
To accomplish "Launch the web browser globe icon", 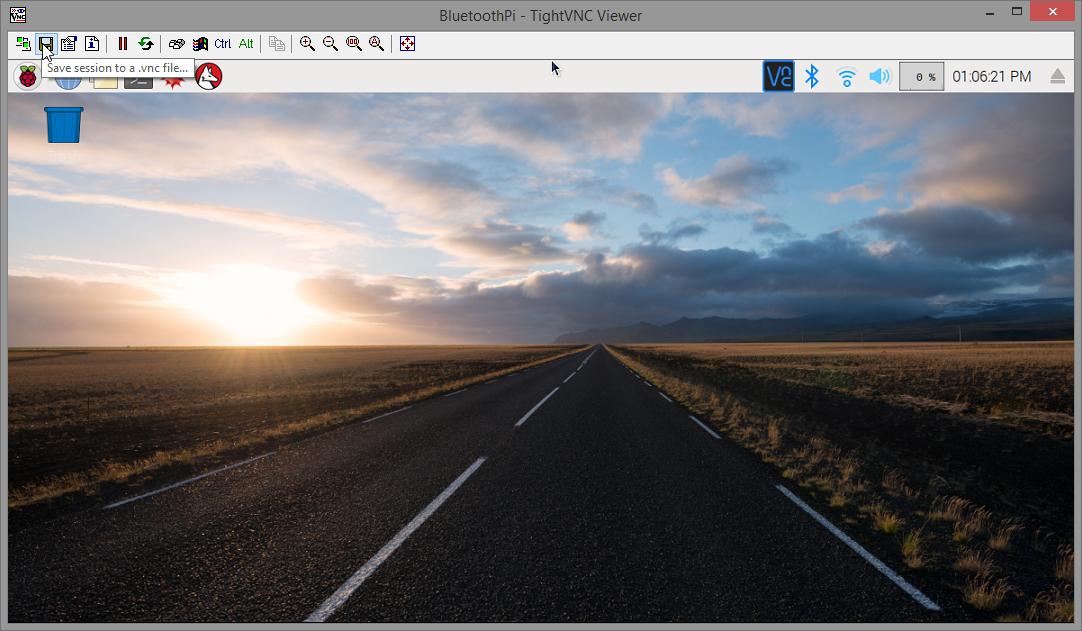I will click(x=68, y=83).
